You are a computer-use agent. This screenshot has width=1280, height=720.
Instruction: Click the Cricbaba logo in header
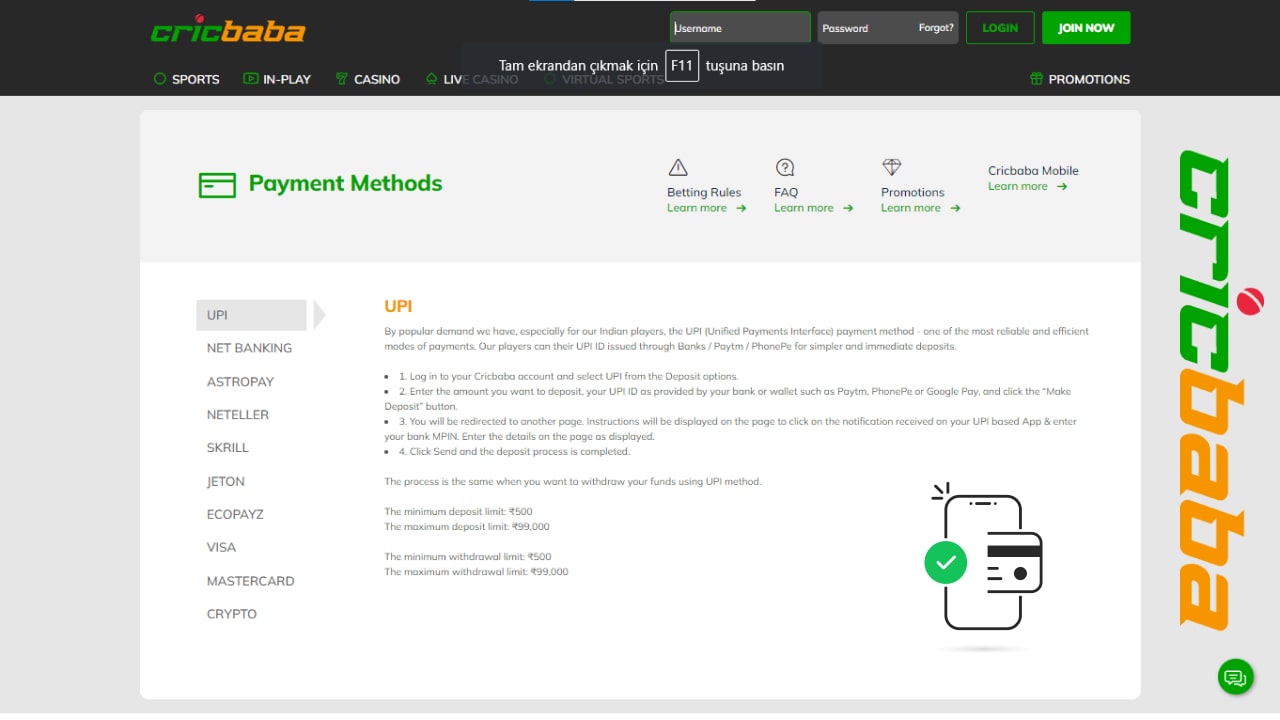click(228, 29)
